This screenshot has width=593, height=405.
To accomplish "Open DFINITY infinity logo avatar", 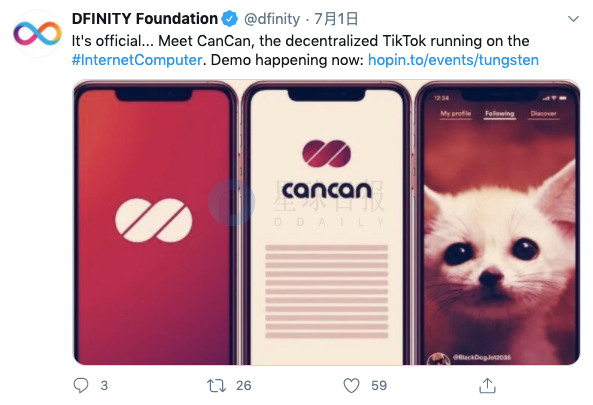I will (37, 34).
